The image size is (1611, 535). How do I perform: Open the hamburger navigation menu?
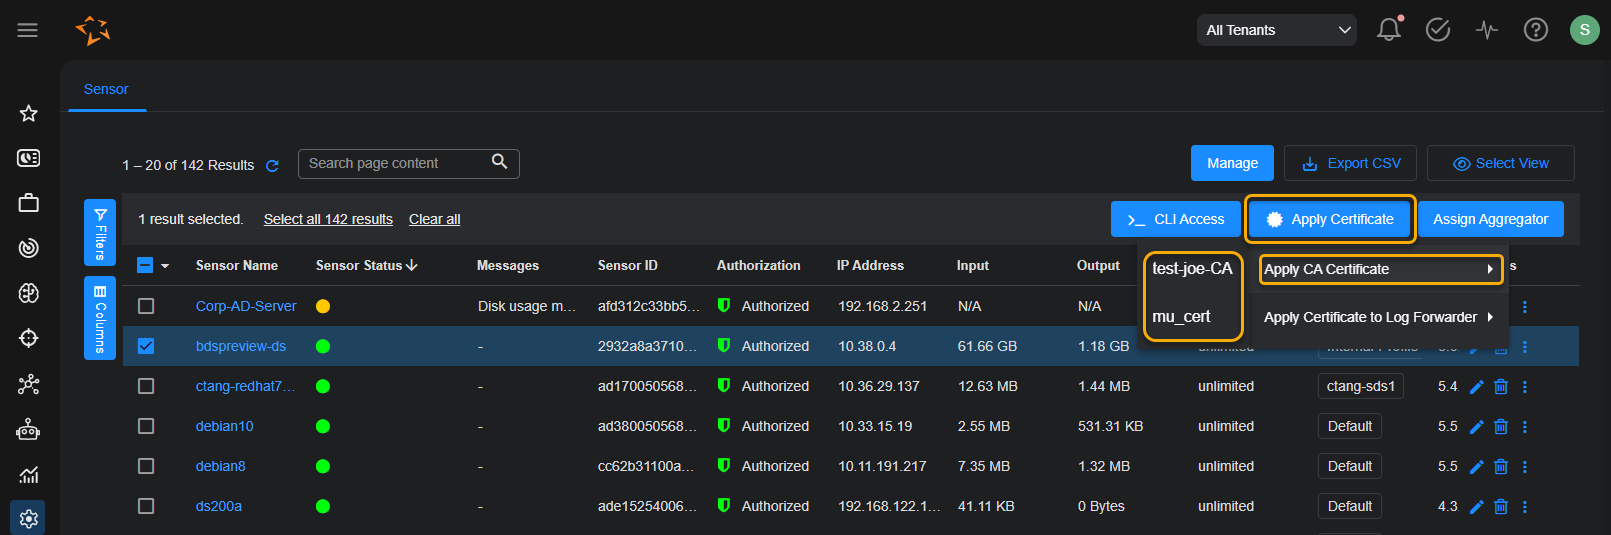[28, 30]
